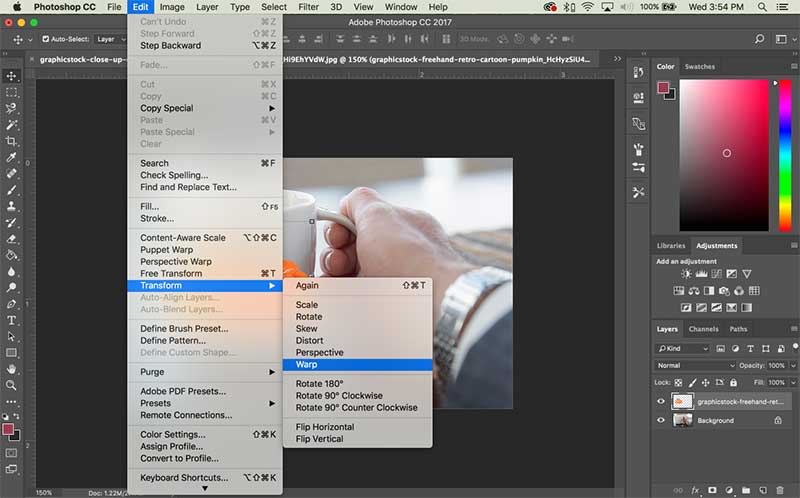This screenshot has width=800, height=498.
Task: Toggle lock transparent pixels
Action: (x=678, y=382)
